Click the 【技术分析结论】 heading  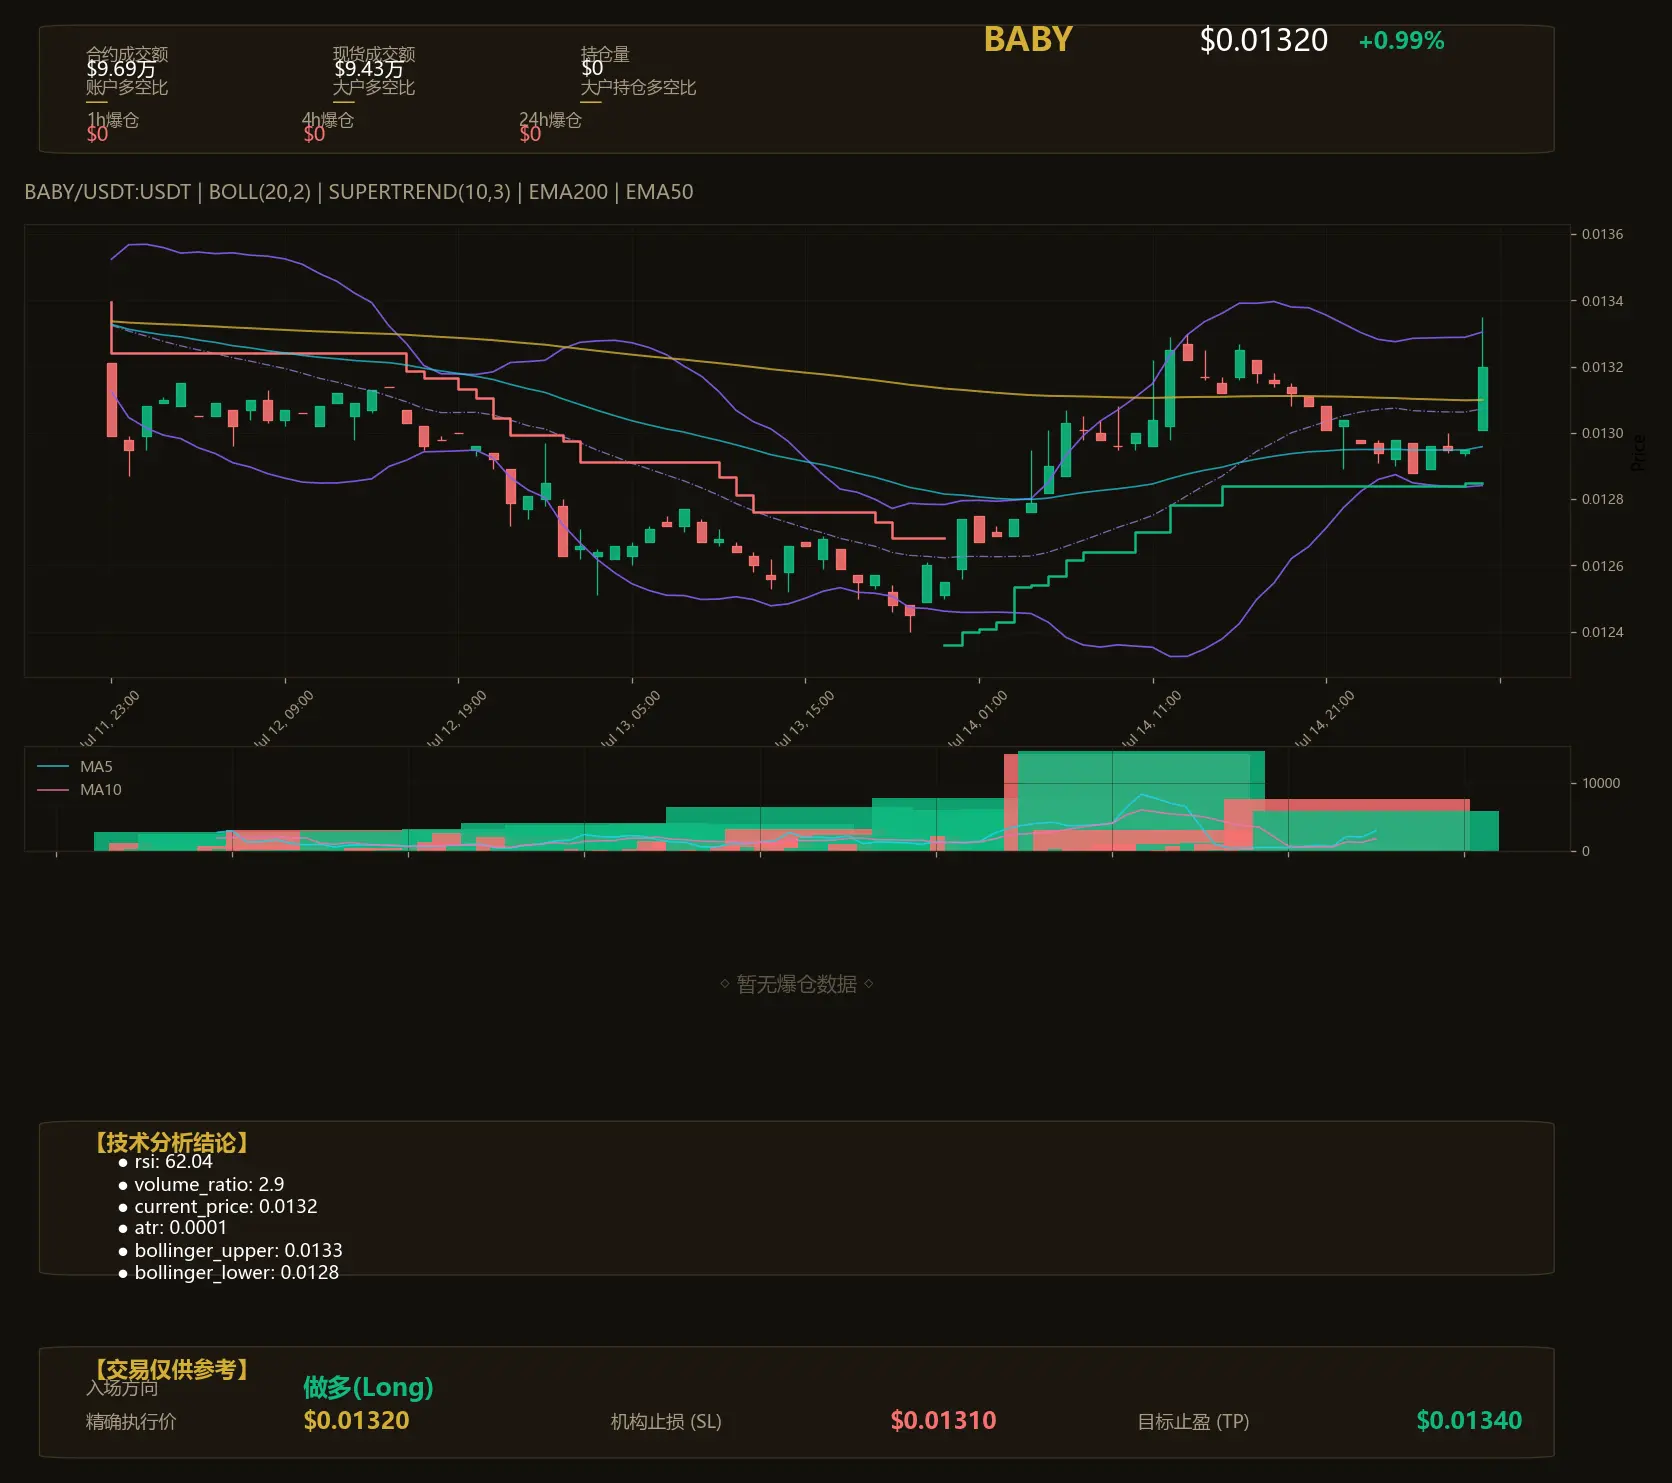[171, 1143]
